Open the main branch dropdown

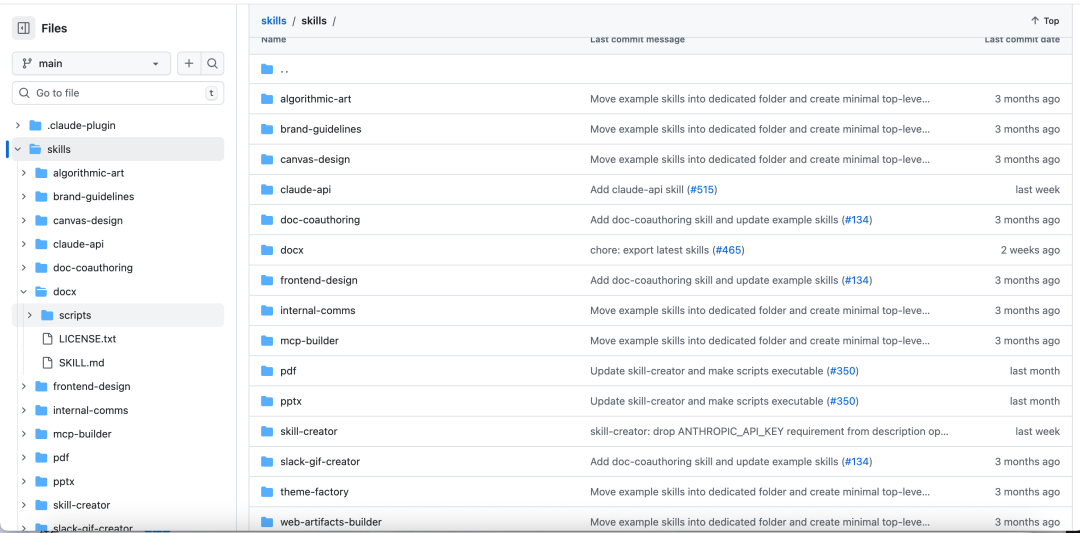click(x=91, y=63)
